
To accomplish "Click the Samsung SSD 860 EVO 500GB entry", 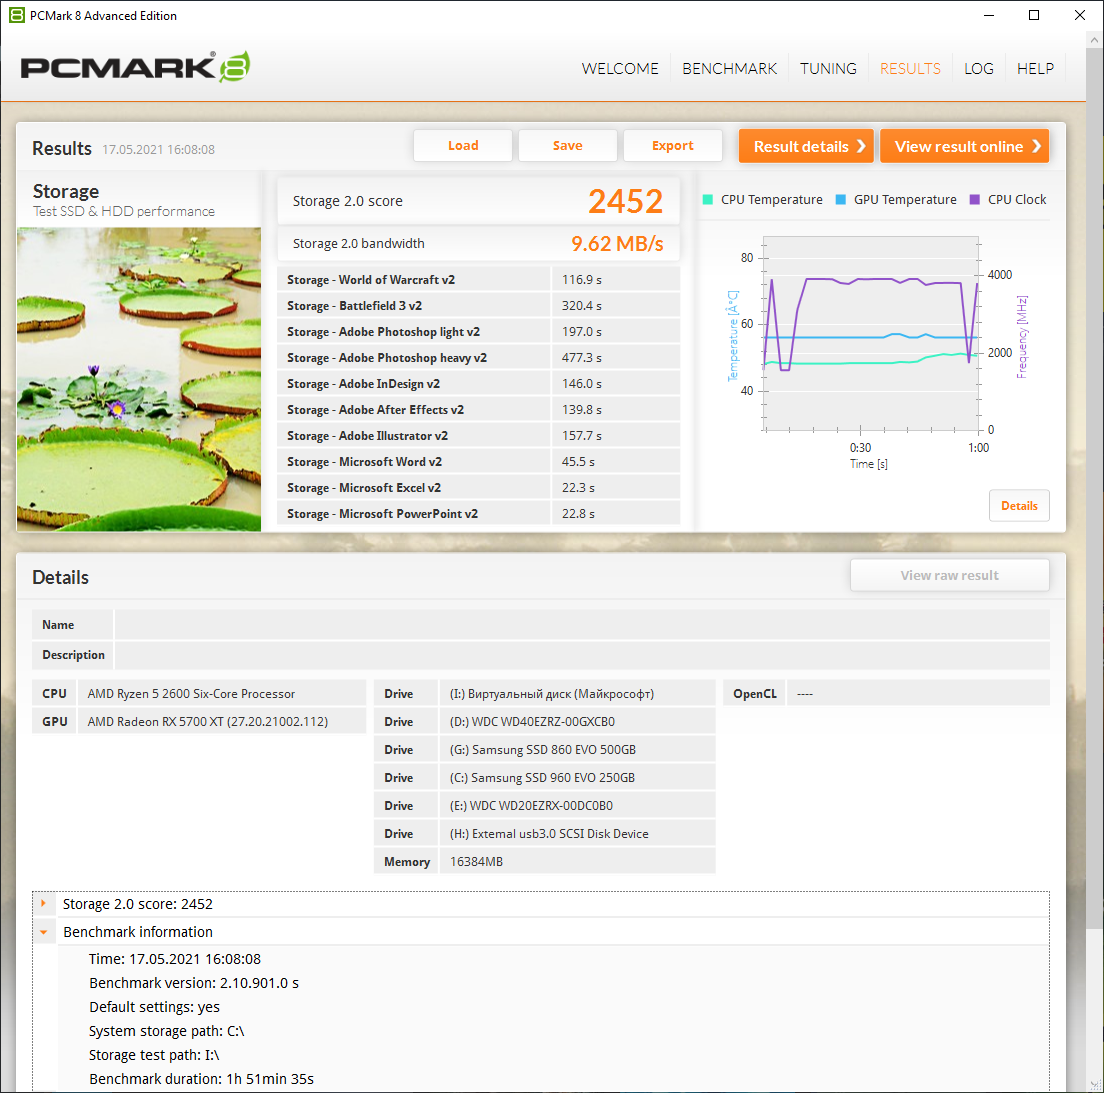I will 577,750.
